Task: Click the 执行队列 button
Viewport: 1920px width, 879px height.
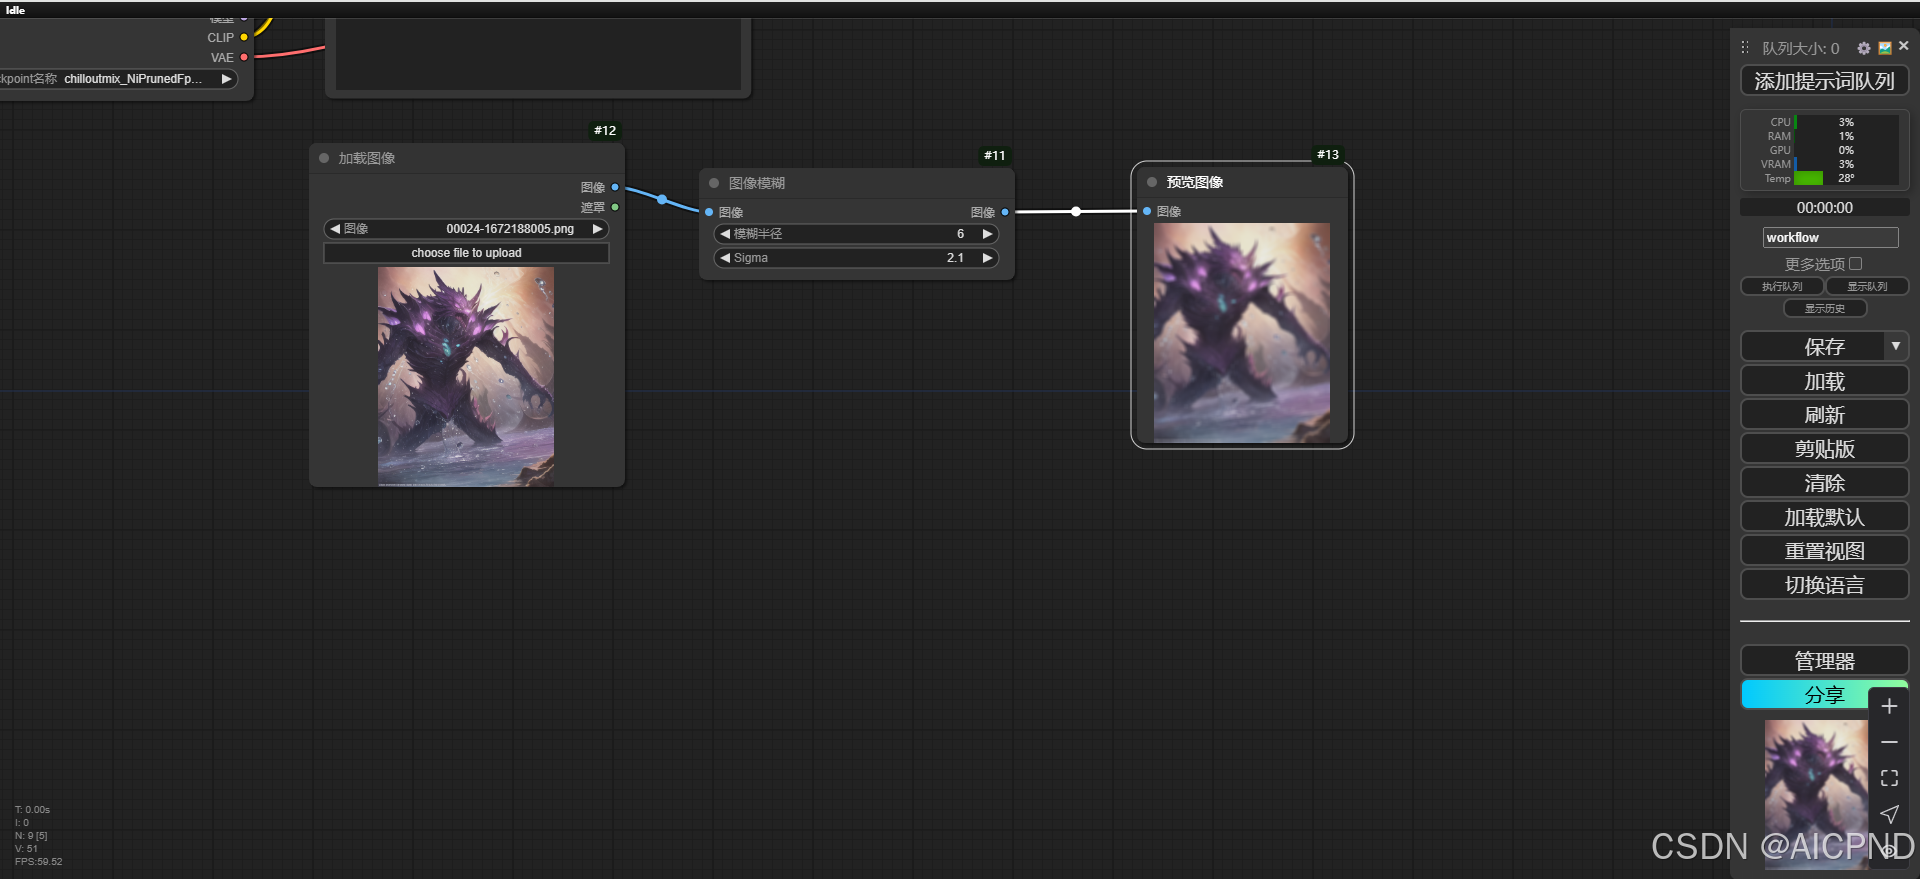Action: pyautogui.click(x=1782, y=286)
